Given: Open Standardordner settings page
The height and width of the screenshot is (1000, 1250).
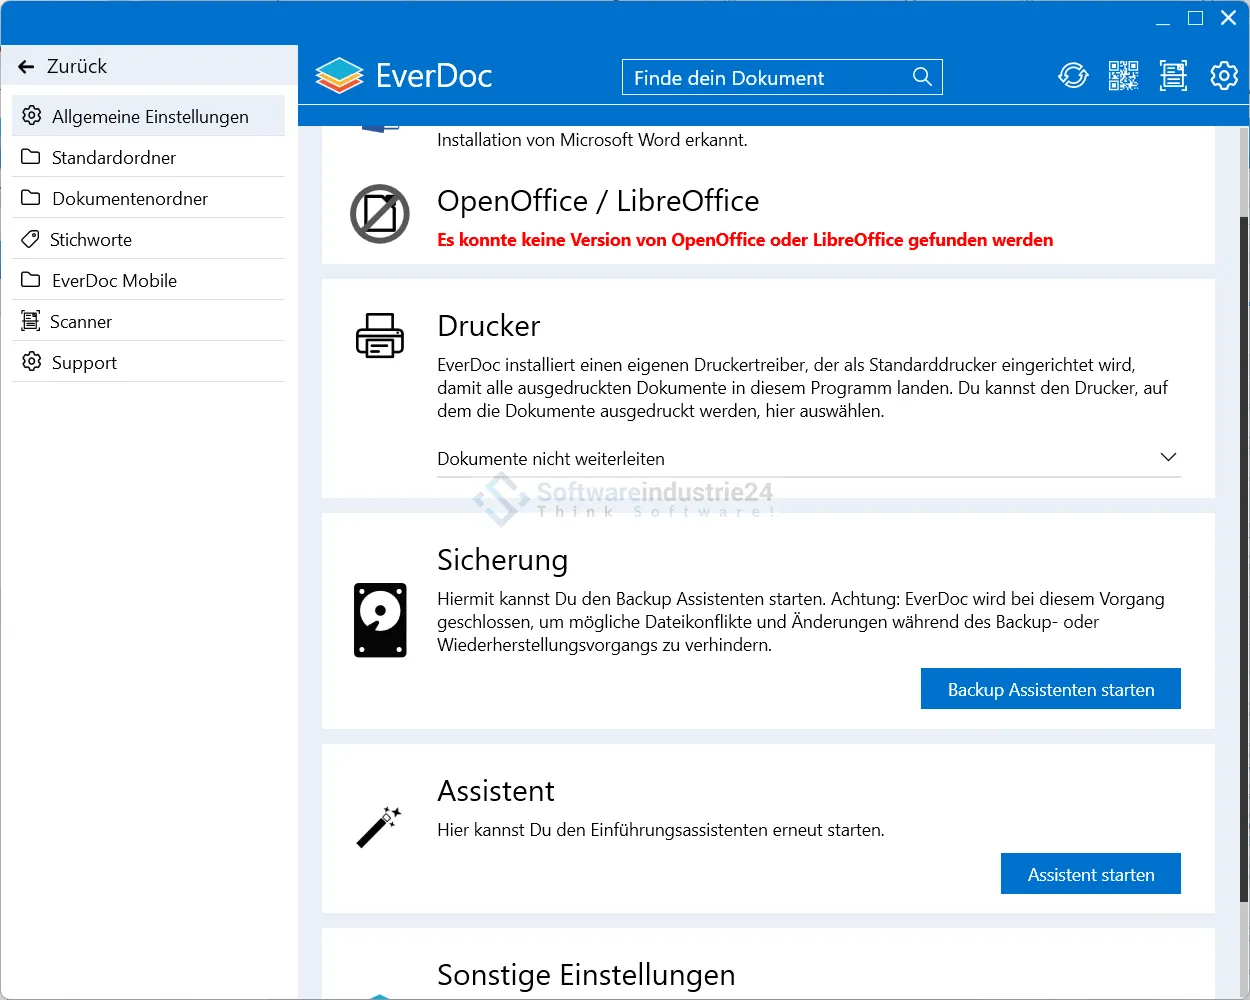Looking at the screenshot, I should point(113,158).
